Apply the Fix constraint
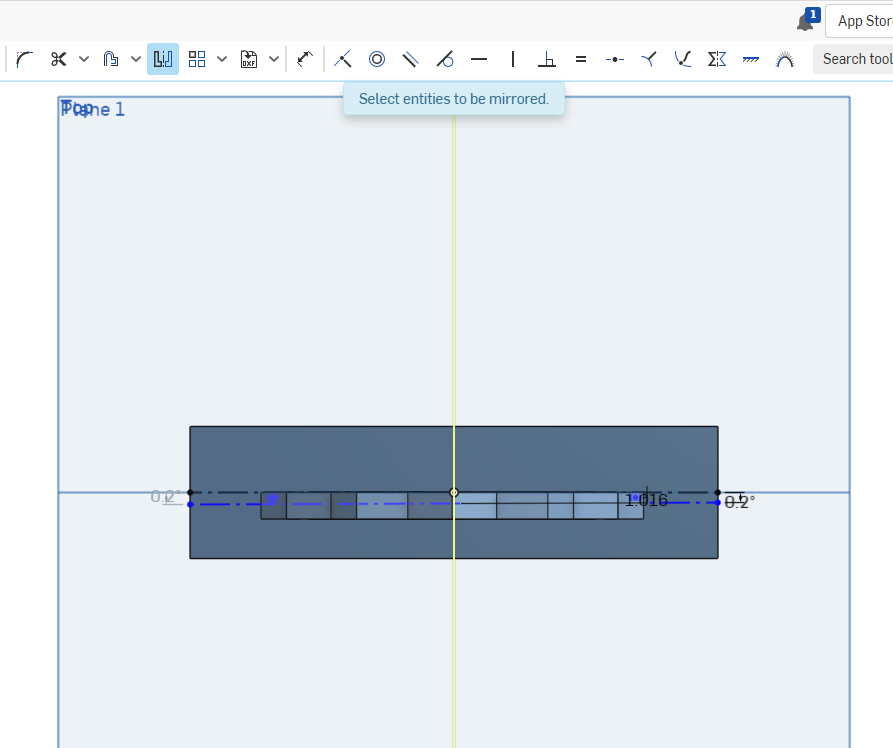 tap(751, 59)
